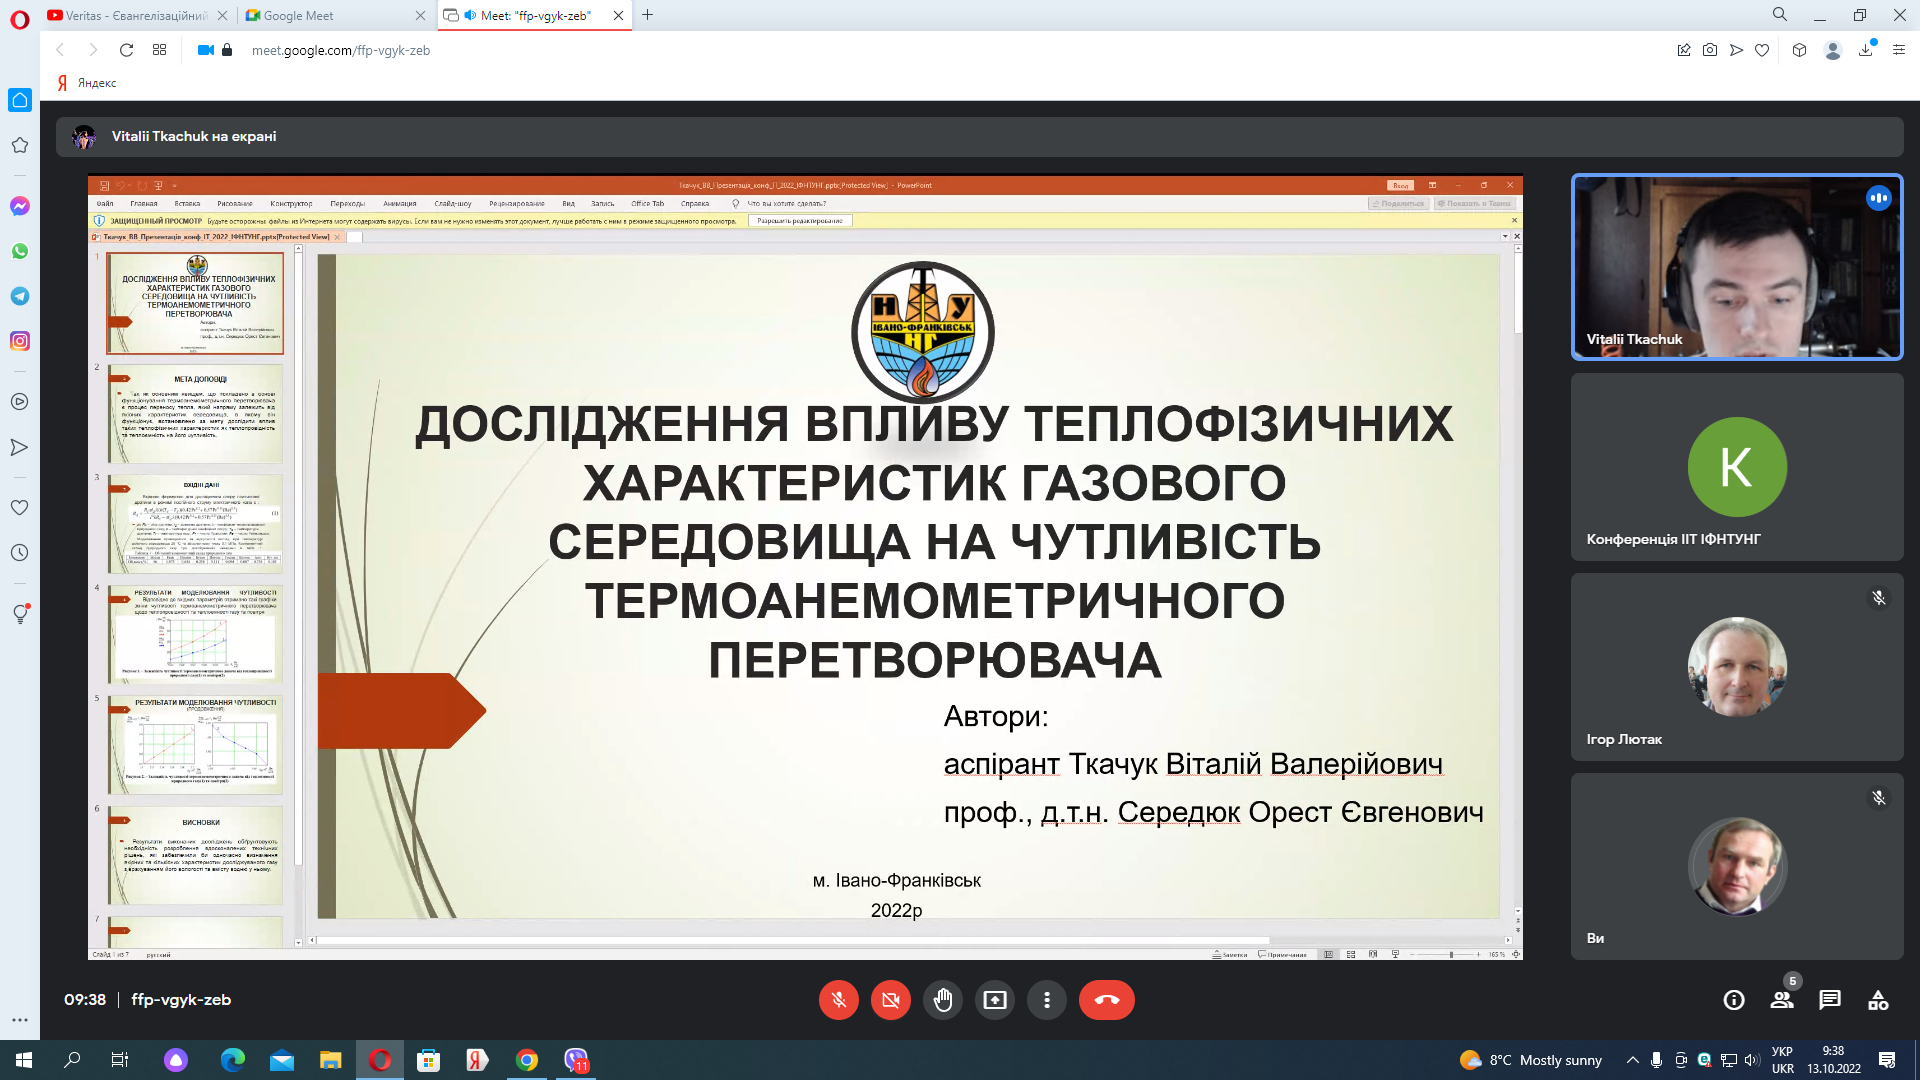This screenshot has height=1080, width=1920.
Task: Open the Яндекс bookmark
Action: point(88,83)
